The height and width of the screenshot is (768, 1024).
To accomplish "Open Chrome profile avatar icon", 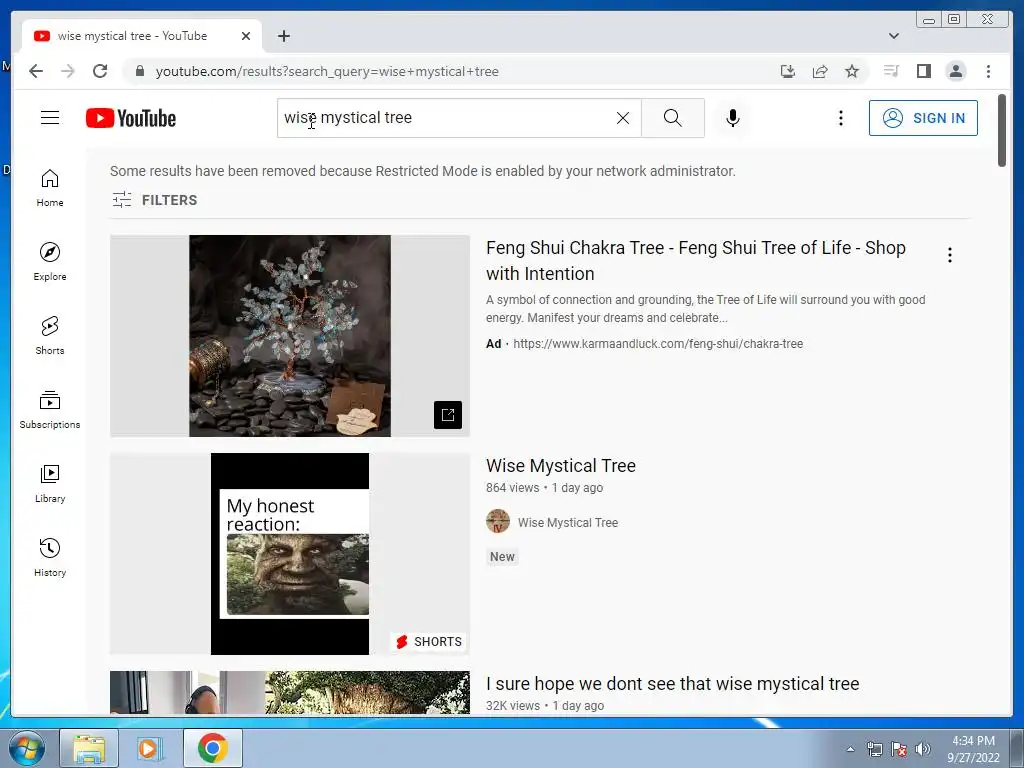I will click(955, 71).
